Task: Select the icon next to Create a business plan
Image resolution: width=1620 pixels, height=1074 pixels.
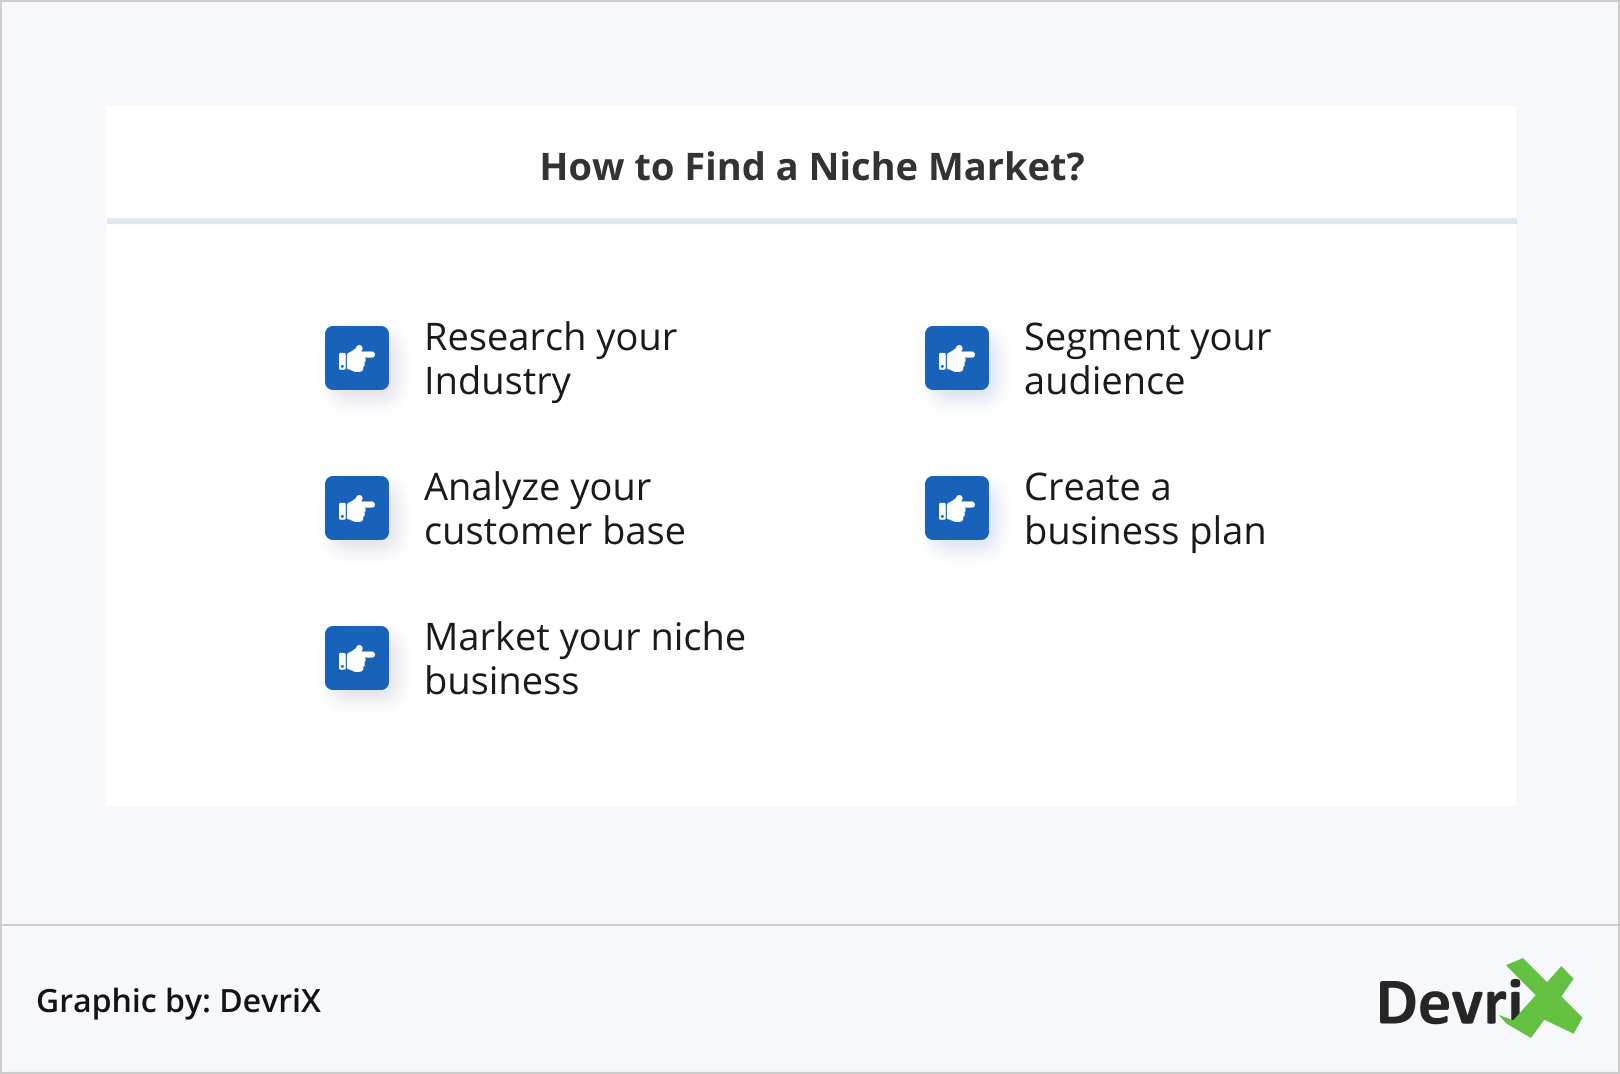Action: pyautogui.click(x=957, y=508)
